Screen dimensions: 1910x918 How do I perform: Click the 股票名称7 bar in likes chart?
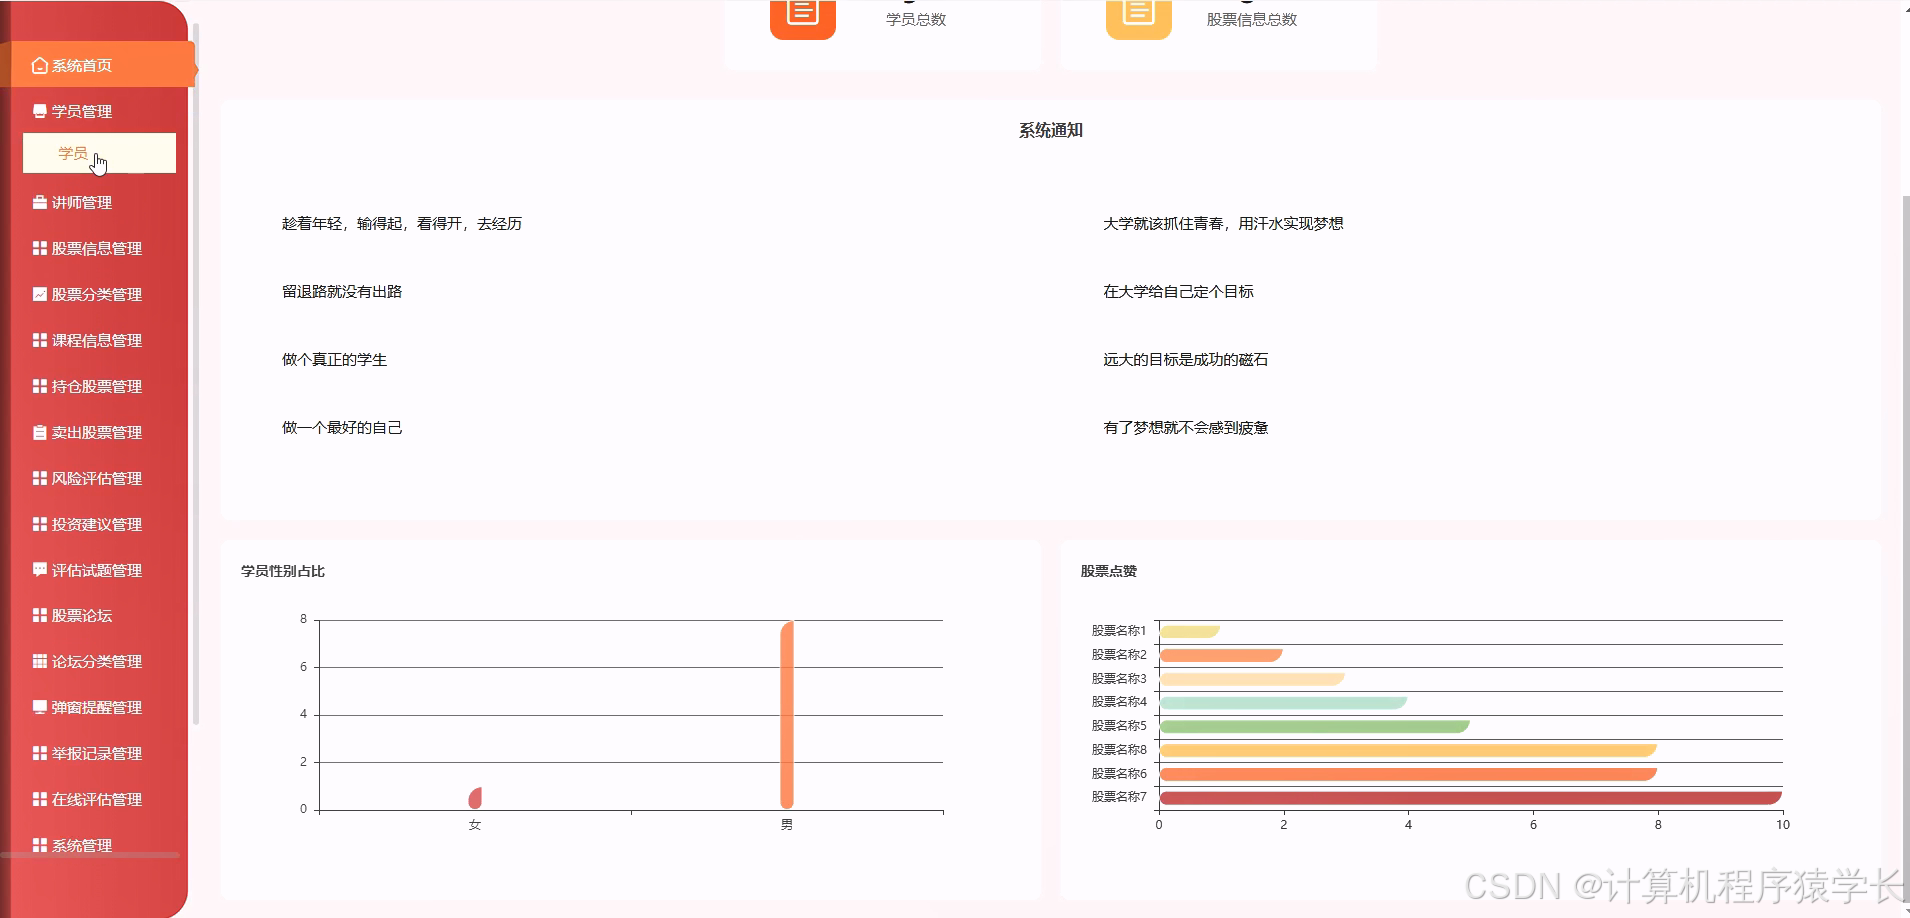(x=1470, y=798)
